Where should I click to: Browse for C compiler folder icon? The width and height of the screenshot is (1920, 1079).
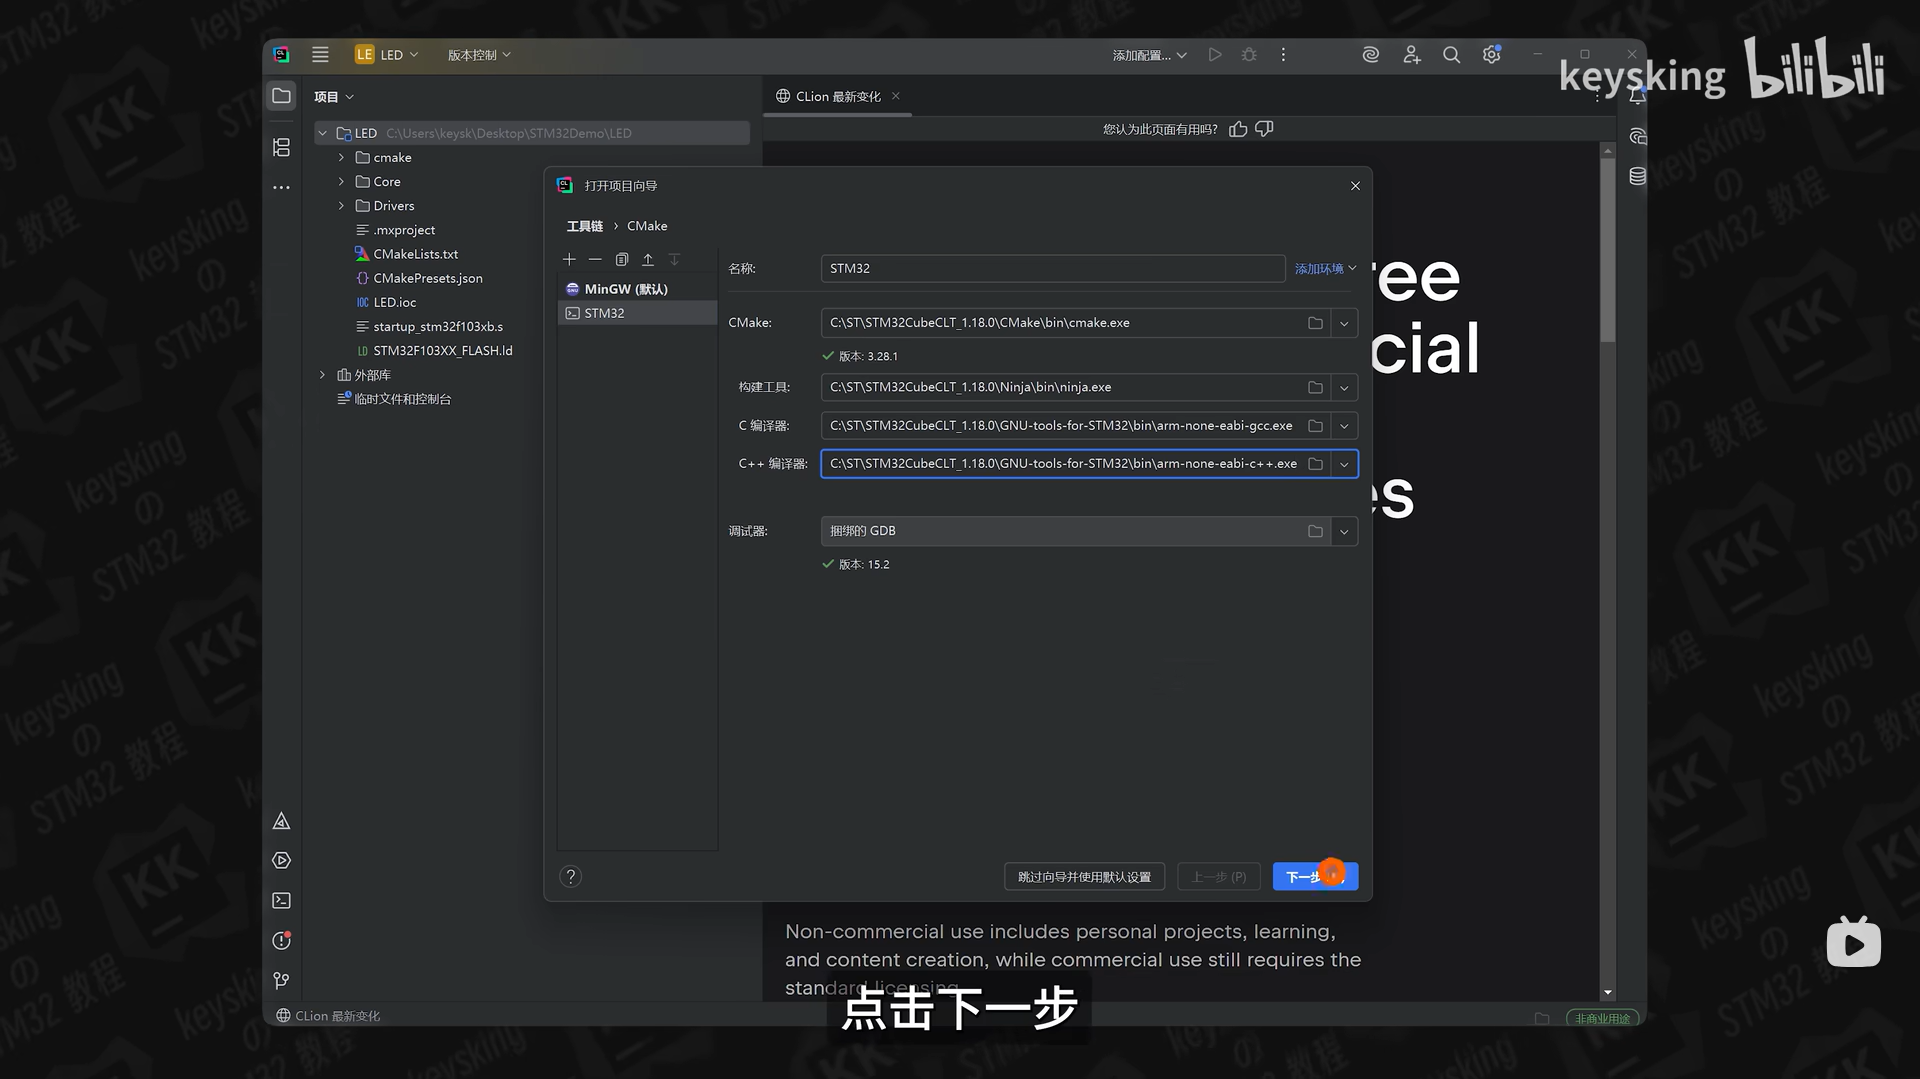(1315, 426)
